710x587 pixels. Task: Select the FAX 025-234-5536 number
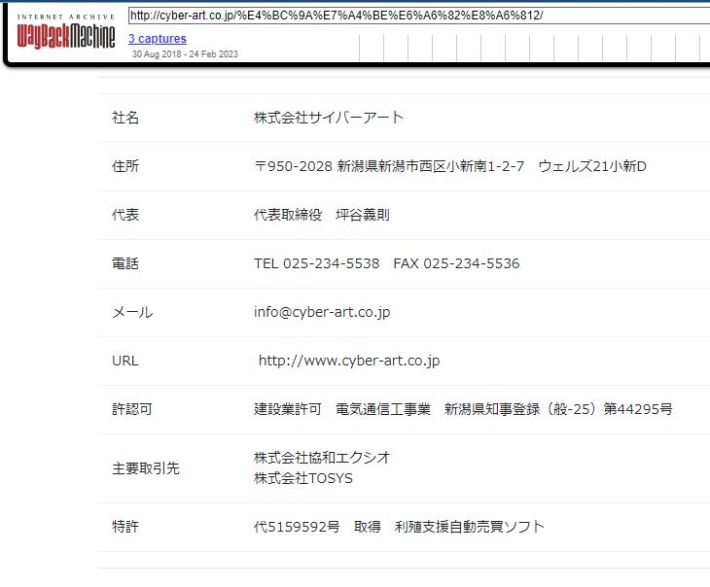456,263
